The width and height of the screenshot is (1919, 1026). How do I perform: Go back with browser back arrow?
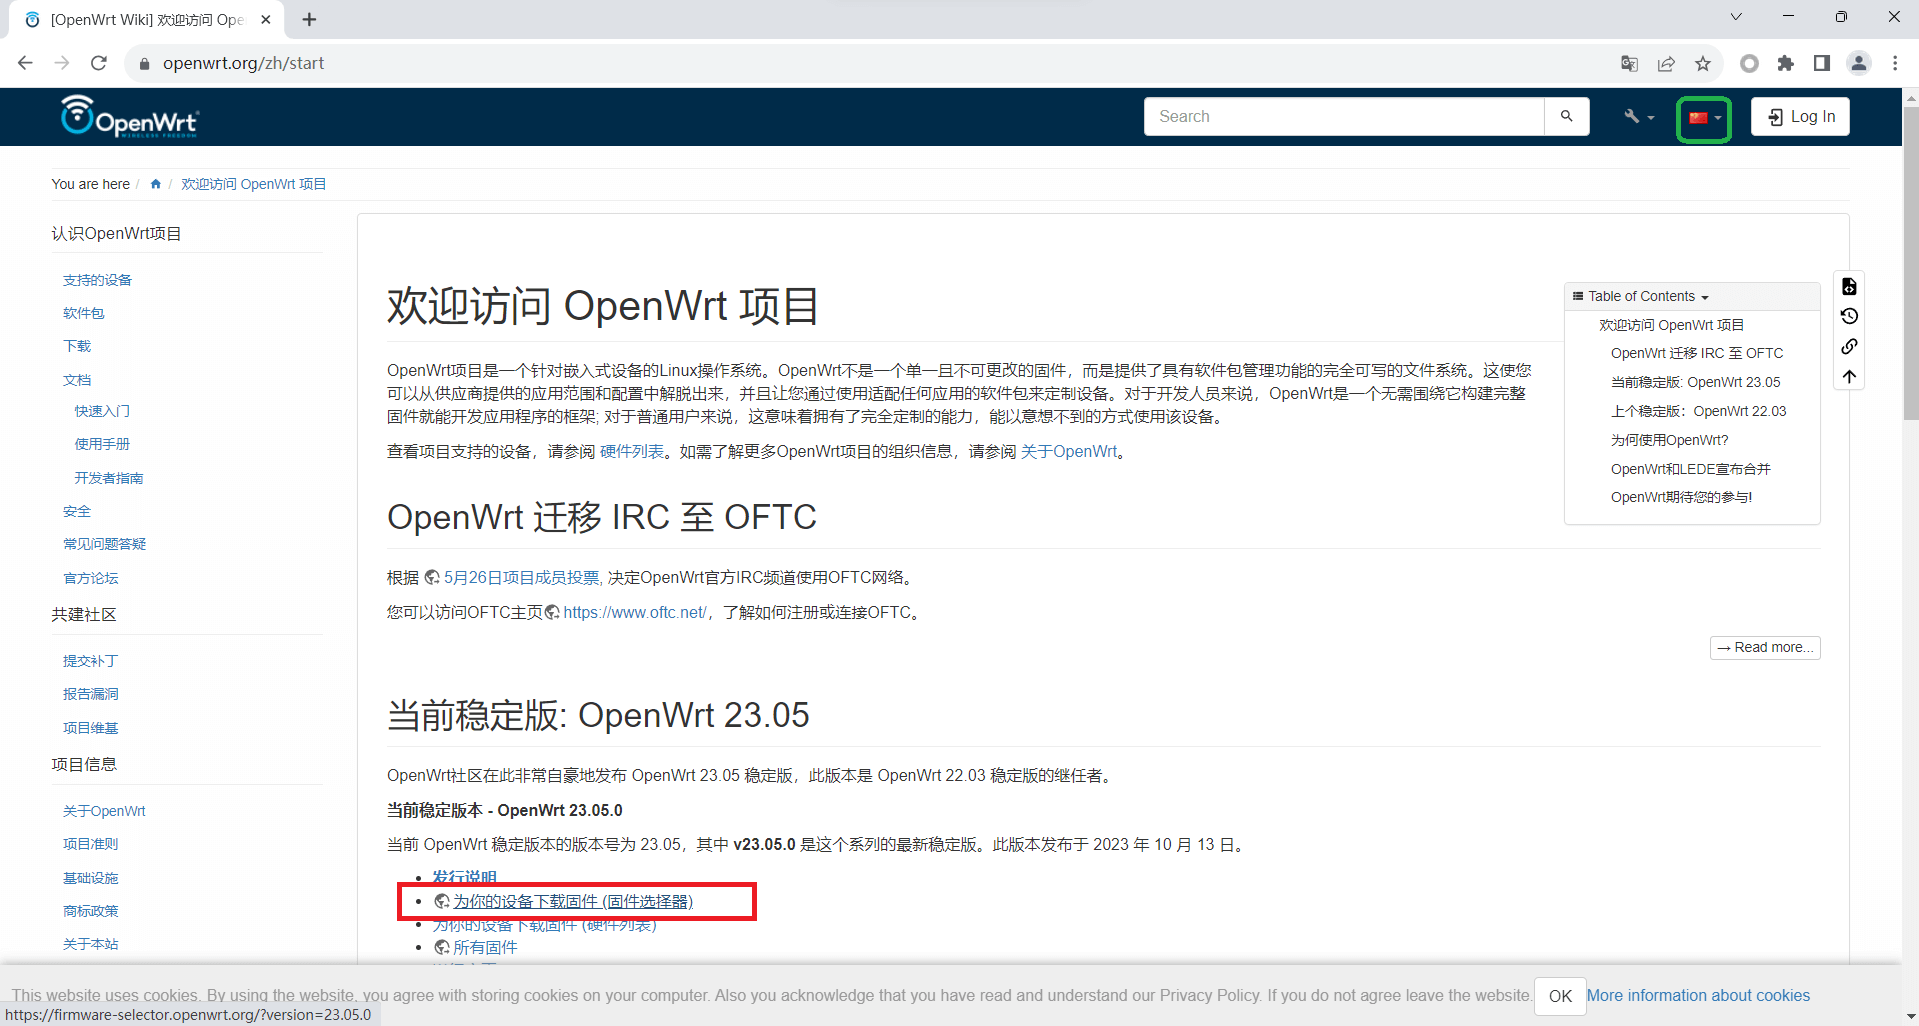coord(26,63)
